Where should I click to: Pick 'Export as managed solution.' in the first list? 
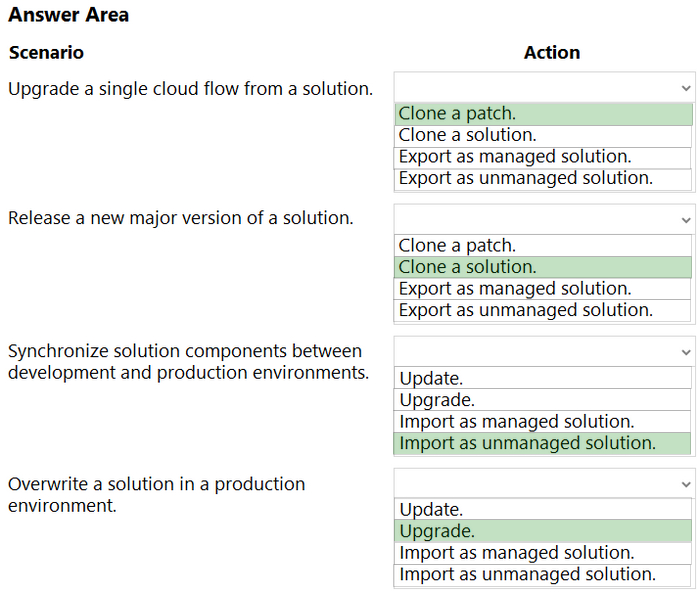(x=543, y=158)
